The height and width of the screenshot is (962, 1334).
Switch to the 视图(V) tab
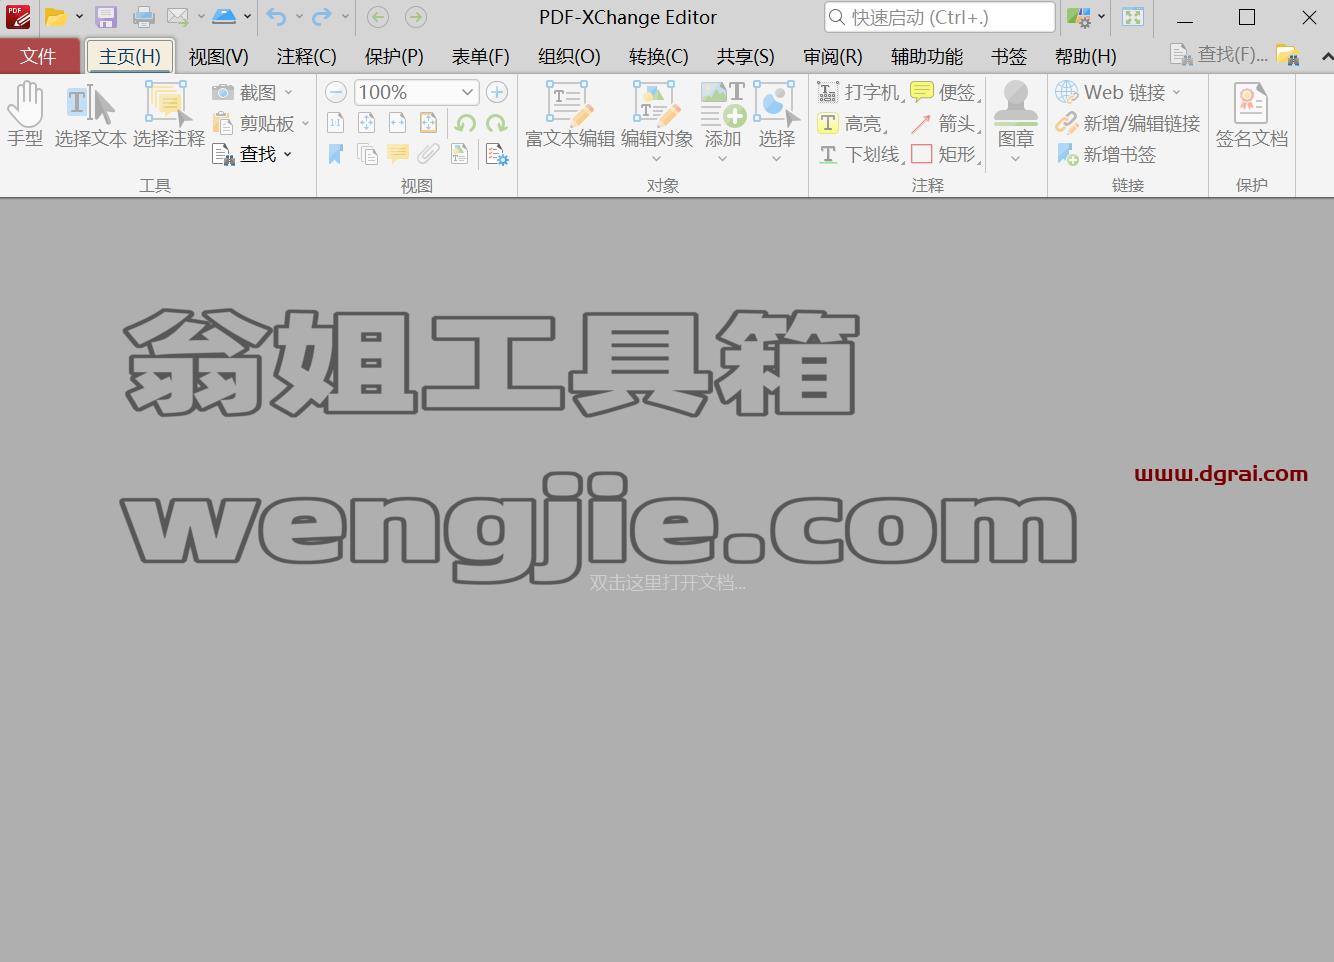pyautogui.click(x=219, y=56)
